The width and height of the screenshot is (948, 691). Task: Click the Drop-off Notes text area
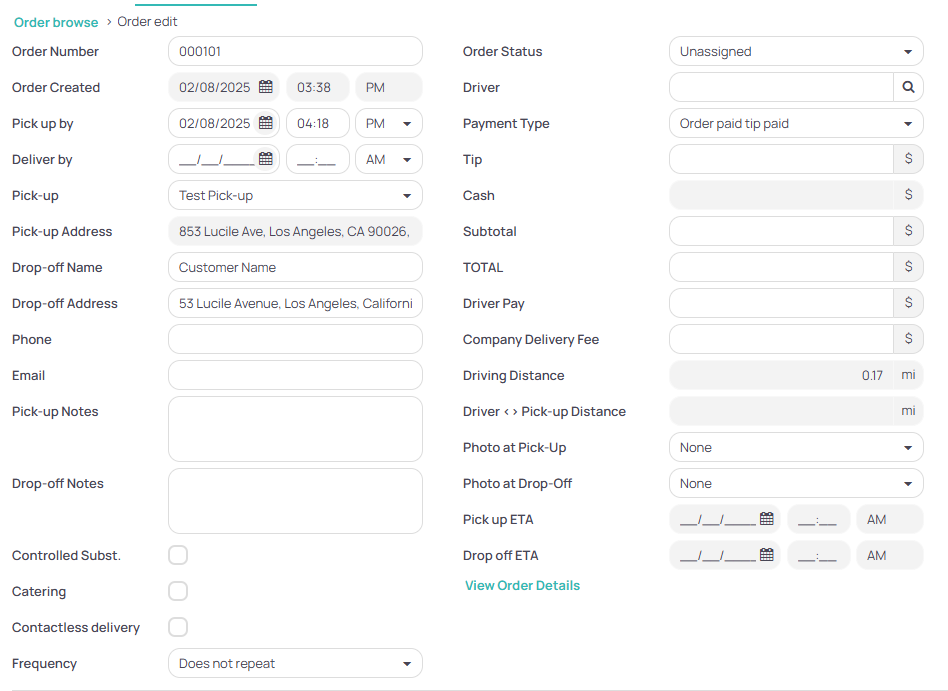click(295, 501)
